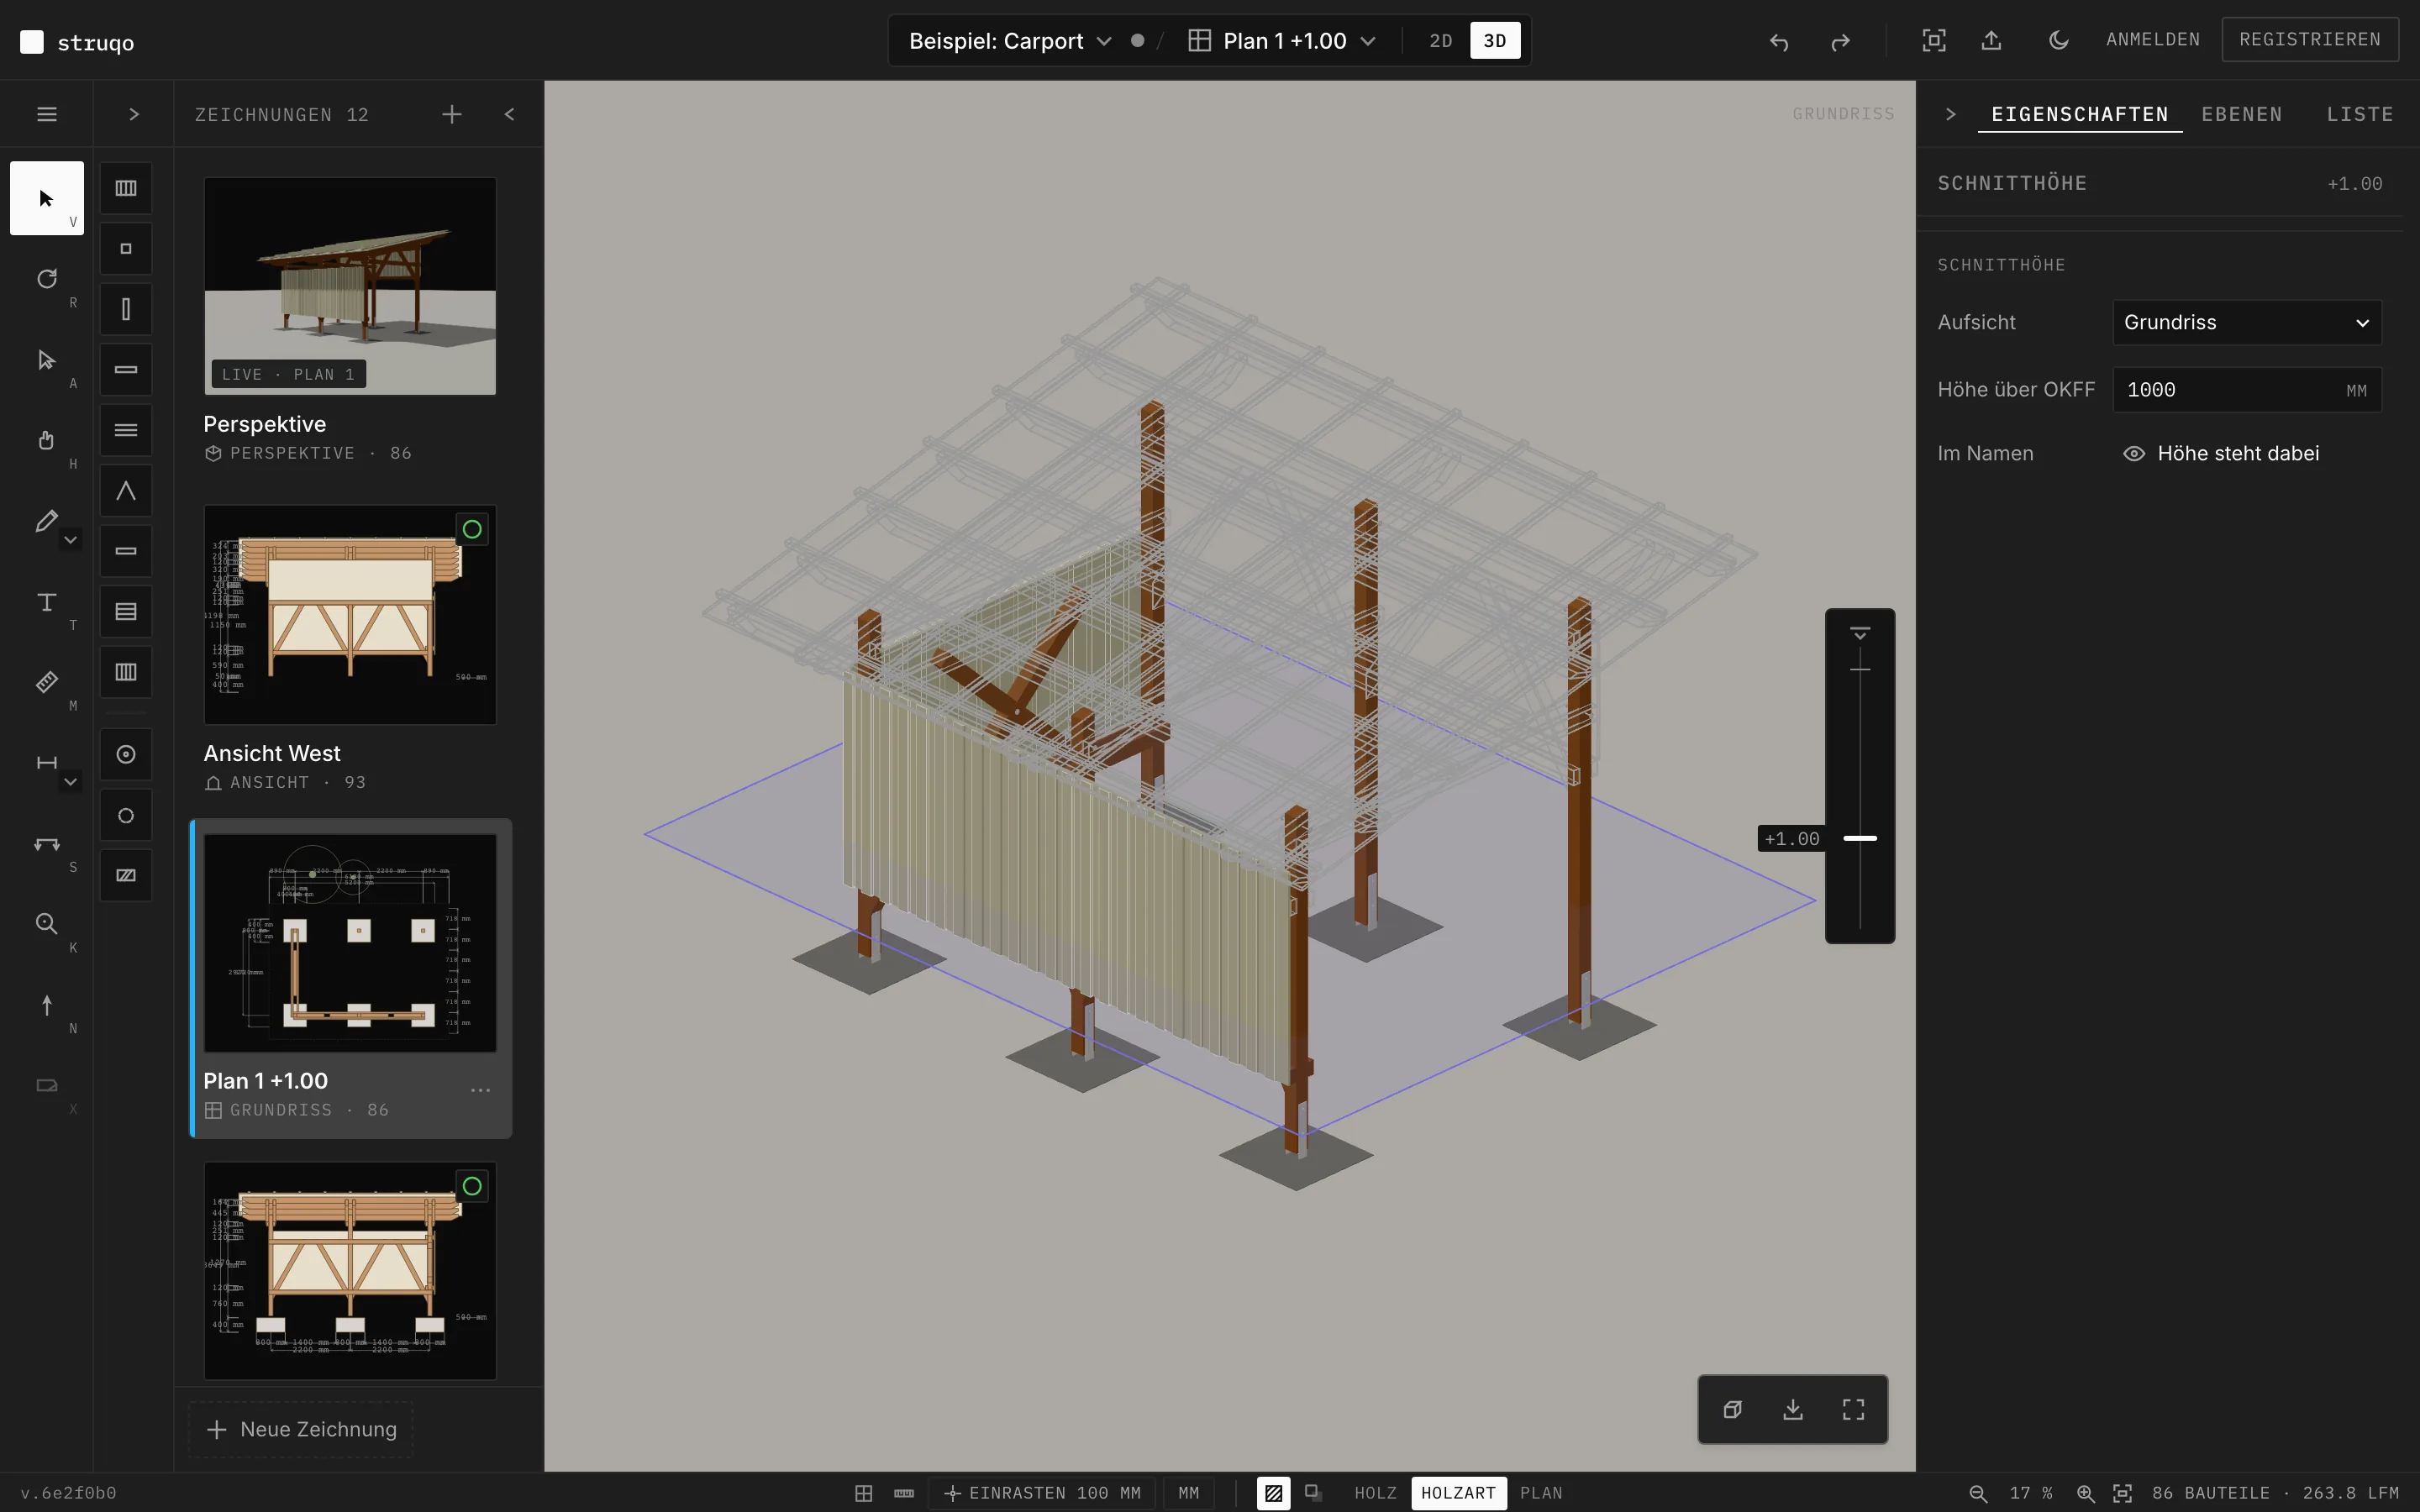This screenshot has height=1512, width=2420.
Task: Collapse the properties panel chevron
Action: tap(1950, 114)
